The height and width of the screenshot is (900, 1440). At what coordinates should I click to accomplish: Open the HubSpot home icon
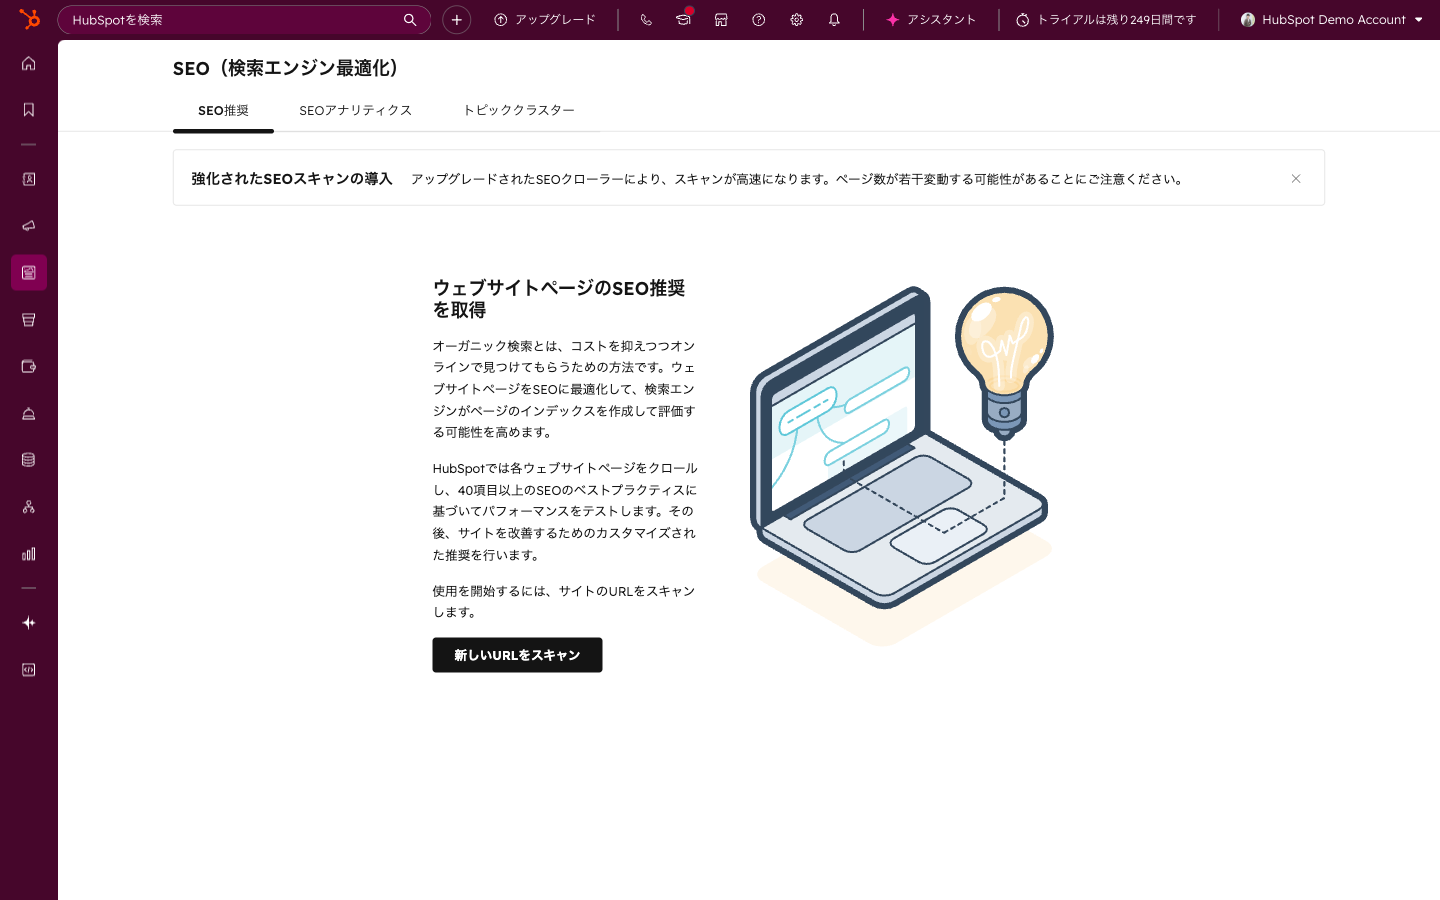[x=28, y=63]
